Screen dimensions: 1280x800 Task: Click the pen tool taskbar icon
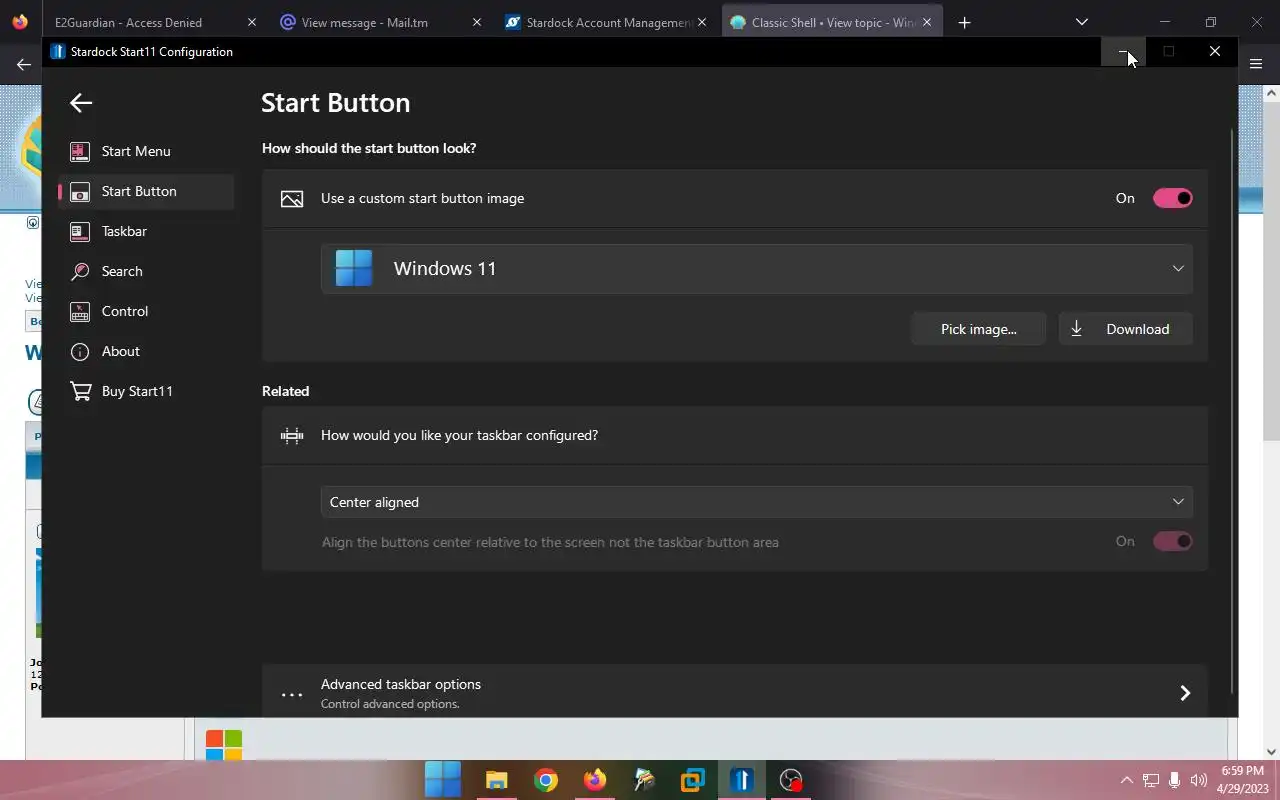pos(644,780)
